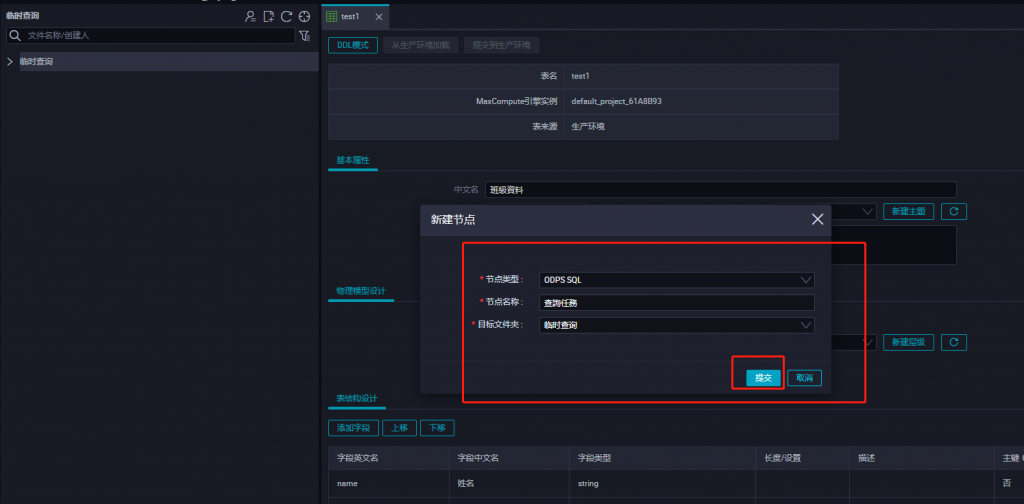
Task: Click refresh icon next to 新建主题
Action: click(953, 212)
